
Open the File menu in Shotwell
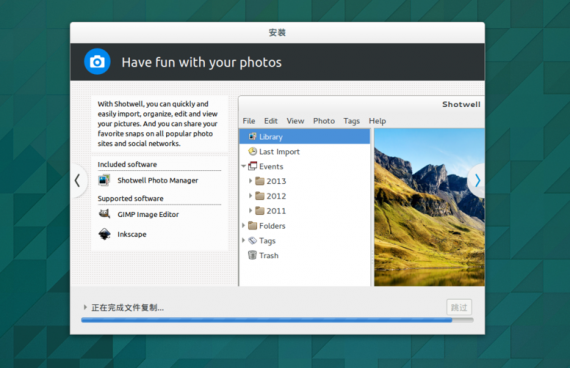tap(249, 121)
